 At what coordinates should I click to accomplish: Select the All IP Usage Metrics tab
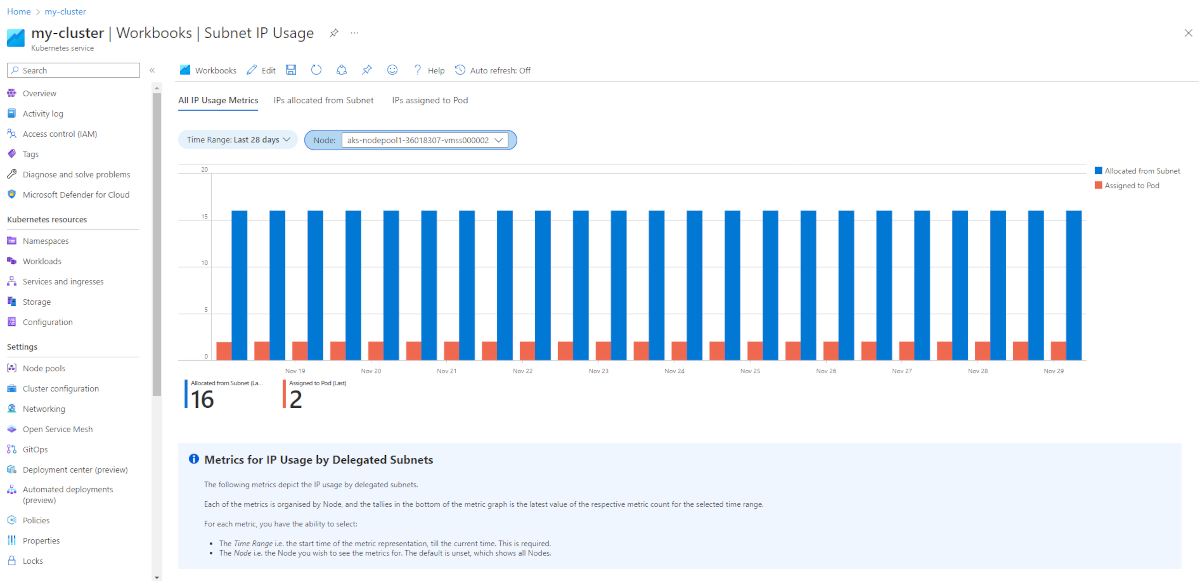click(x=218, y=100)
